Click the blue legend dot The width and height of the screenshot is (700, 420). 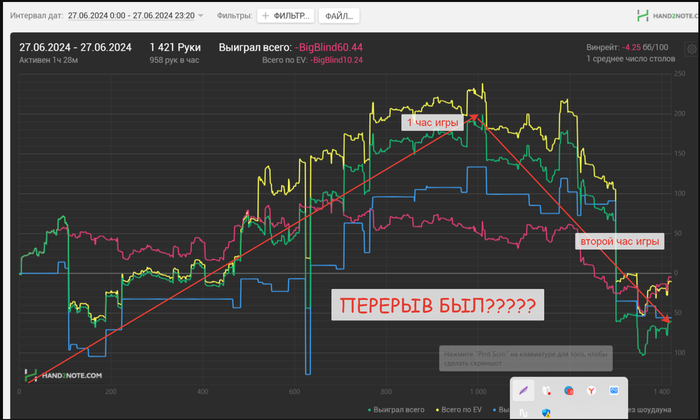[x=494, y=410]
